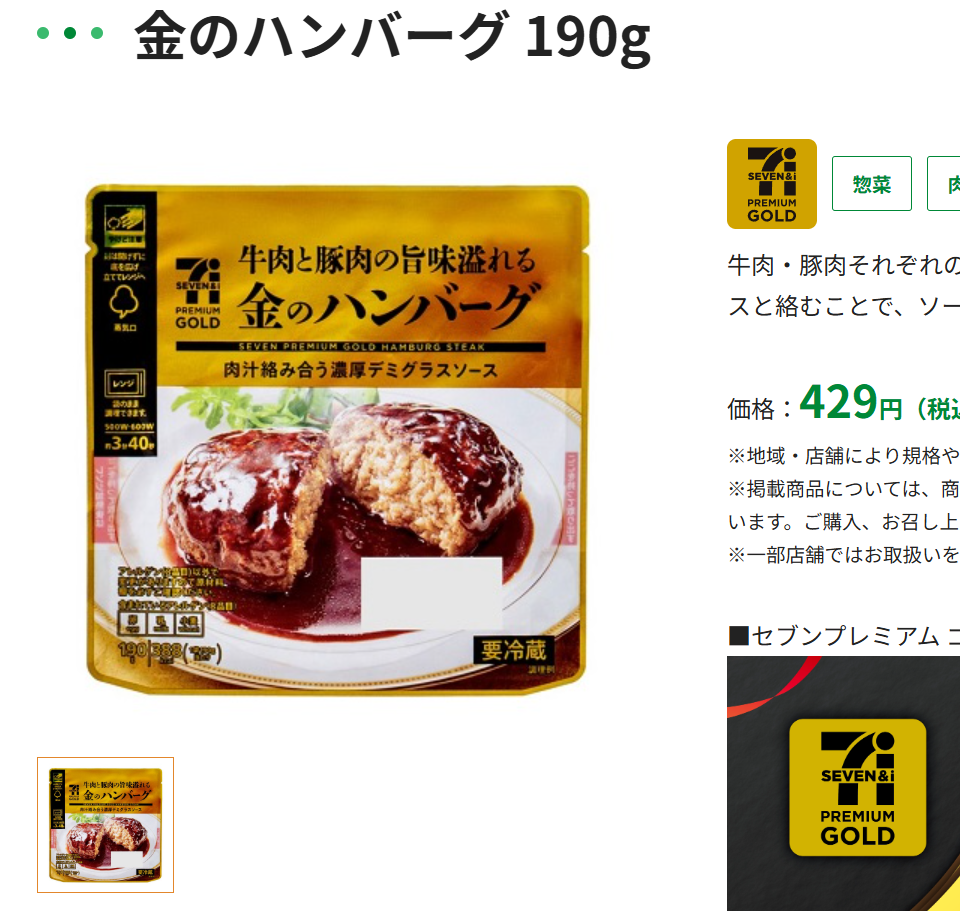Select the product thumbnail below the photo
The height and width of the screenshot is (911, 960).
coord(105,825)
